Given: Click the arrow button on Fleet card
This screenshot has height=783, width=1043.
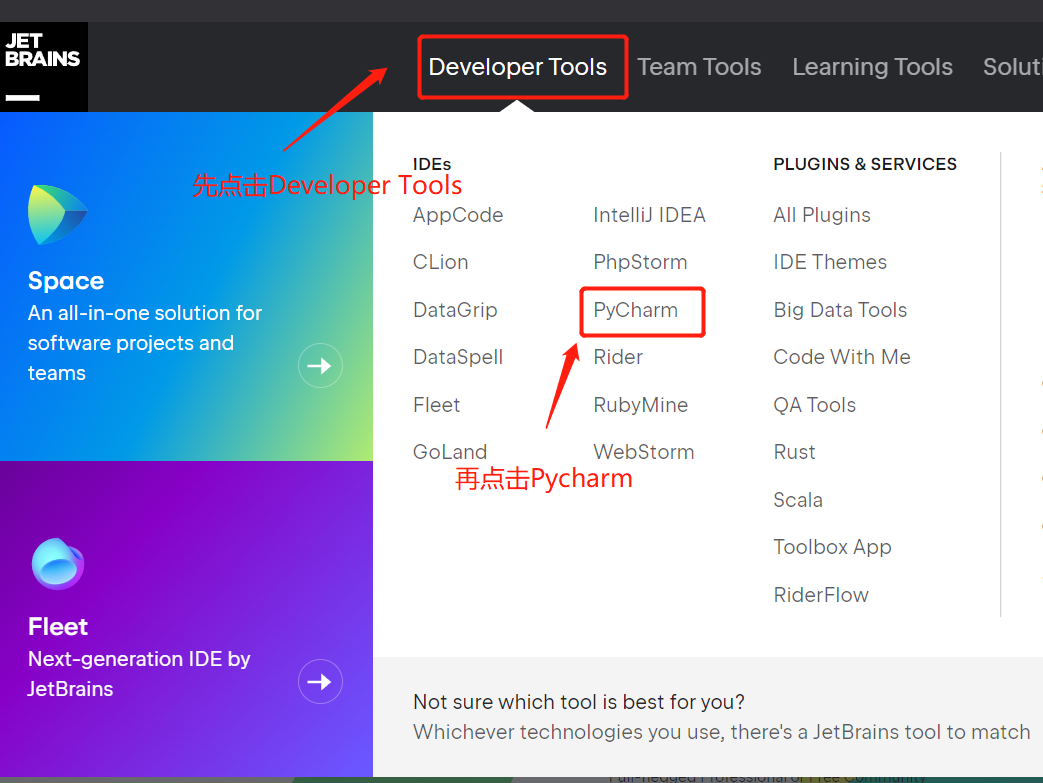Looking at the screenshot, I should (x=320, y=681).
